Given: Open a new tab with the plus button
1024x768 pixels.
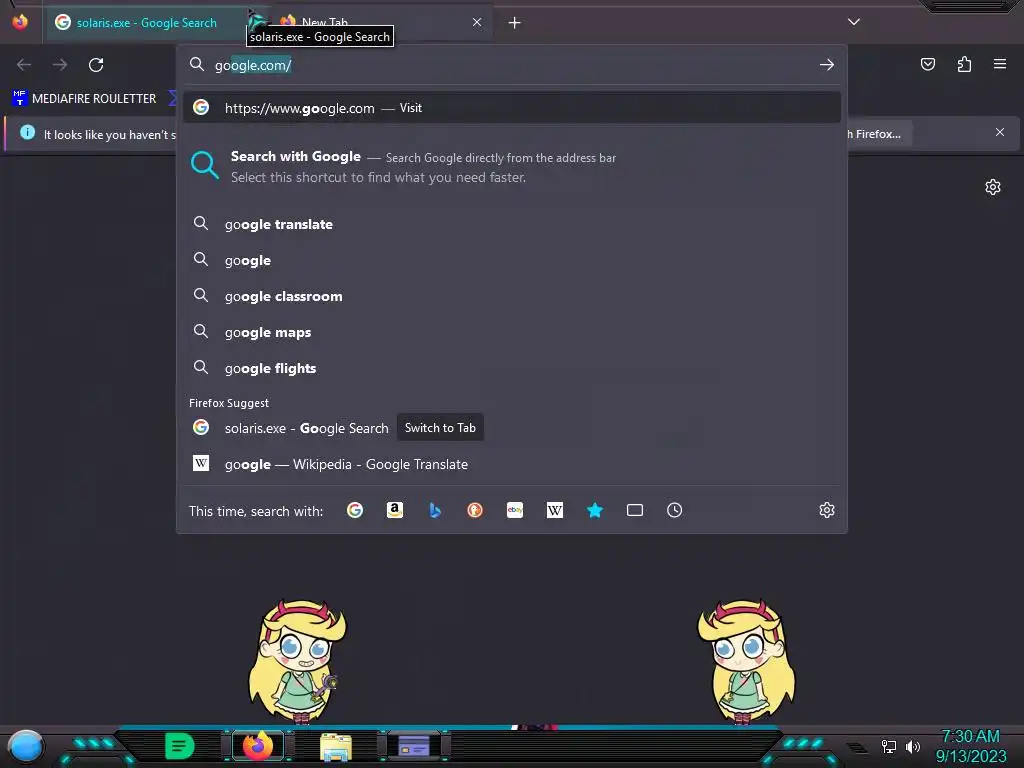Looking at the screenshot, I should pyautogui.click(x=515, y=23).
